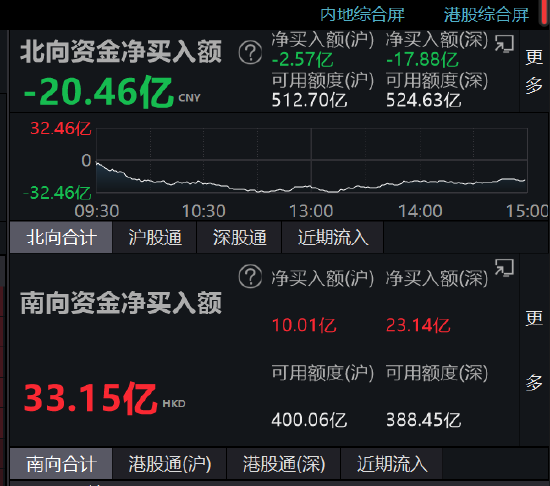Image resolution: width=550 pixels, height=486 pixels.
Task: Open northbound funds help question icon
Action: tap(250, 53)
